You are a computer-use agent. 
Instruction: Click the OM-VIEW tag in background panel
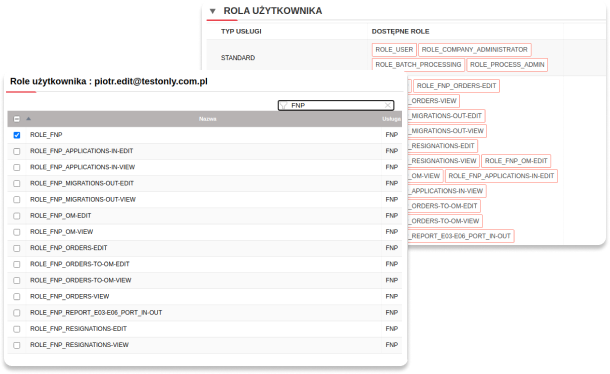tap(426, 176)
